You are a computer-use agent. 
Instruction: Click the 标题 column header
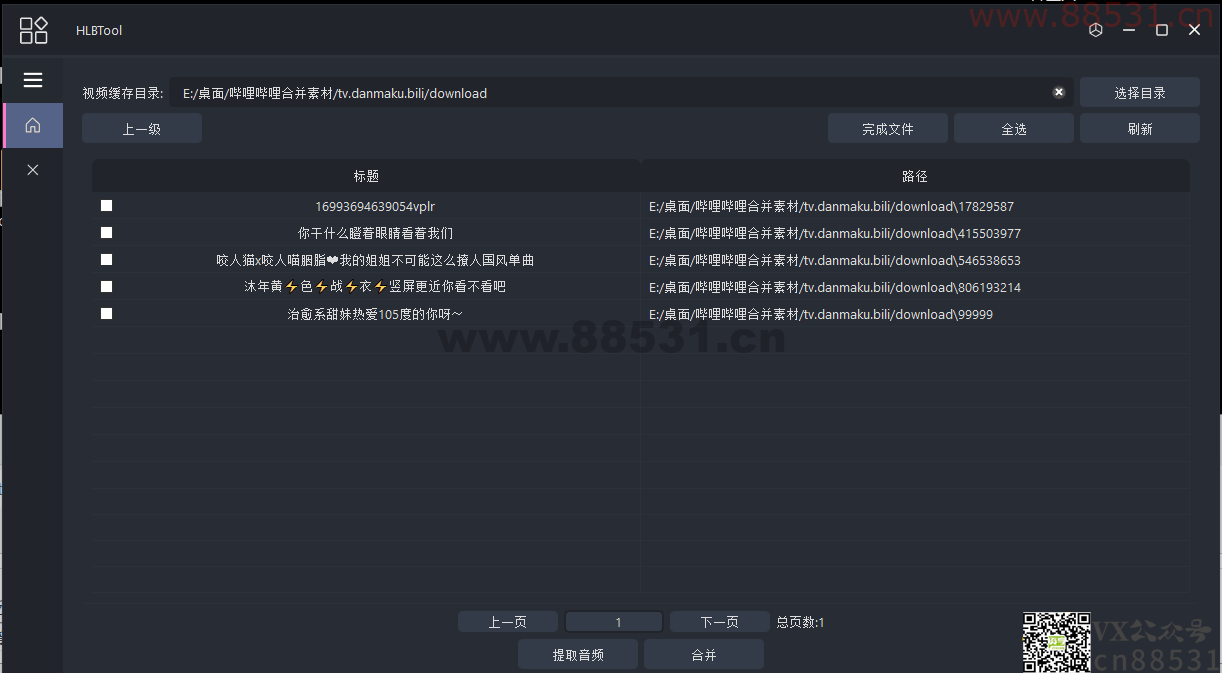click(366, 175)
